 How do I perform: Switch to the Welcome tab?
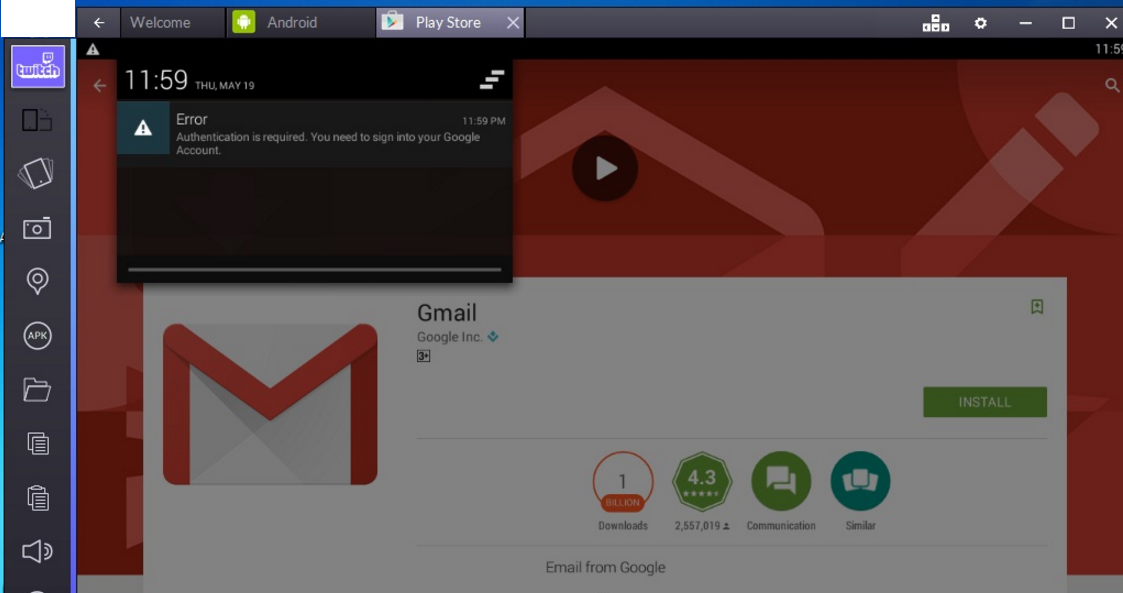tap(159, 22)
